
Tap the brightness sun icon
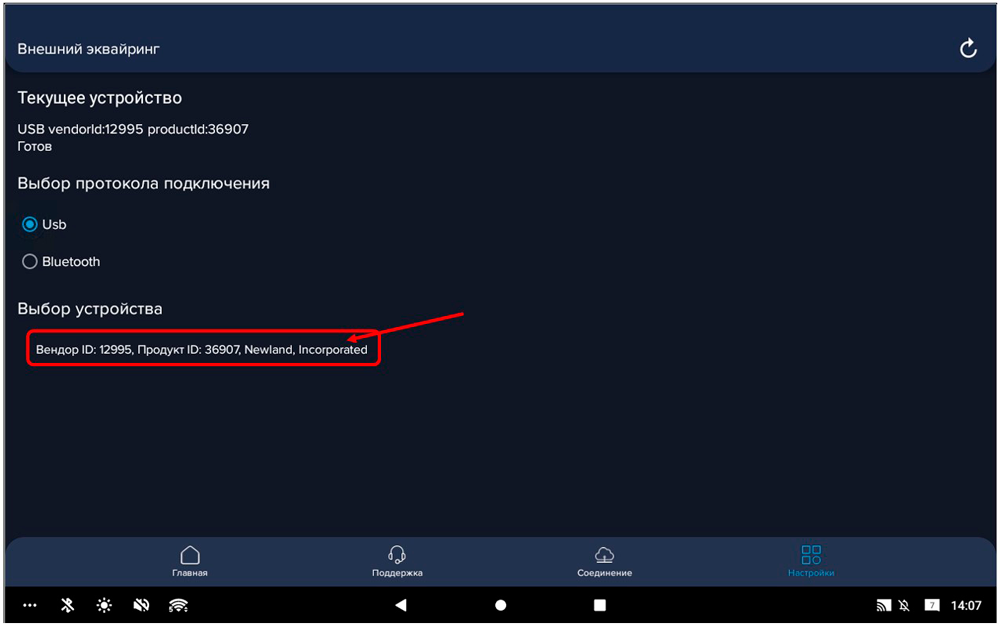click(104, 605)
